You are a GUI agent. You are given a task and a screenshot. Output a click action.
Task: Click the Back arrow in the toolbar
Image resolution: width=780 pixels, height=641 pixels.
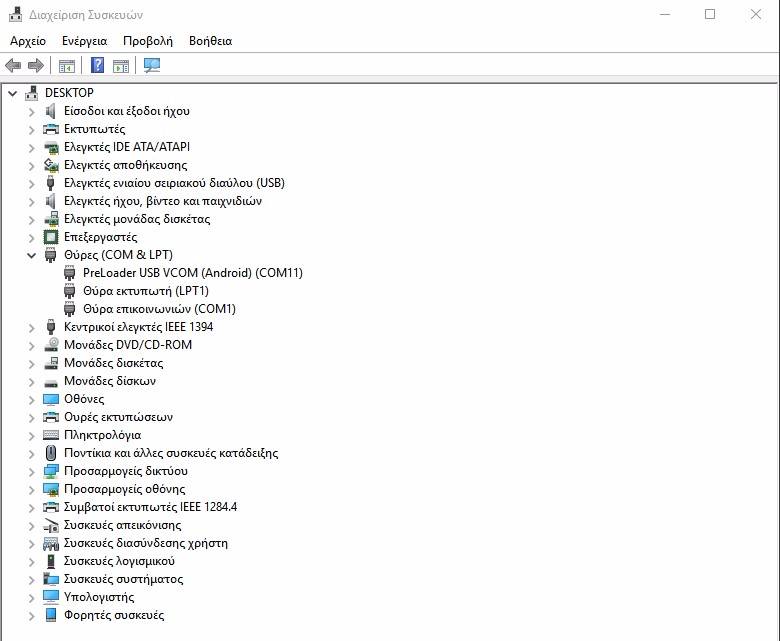pos(13,66)
